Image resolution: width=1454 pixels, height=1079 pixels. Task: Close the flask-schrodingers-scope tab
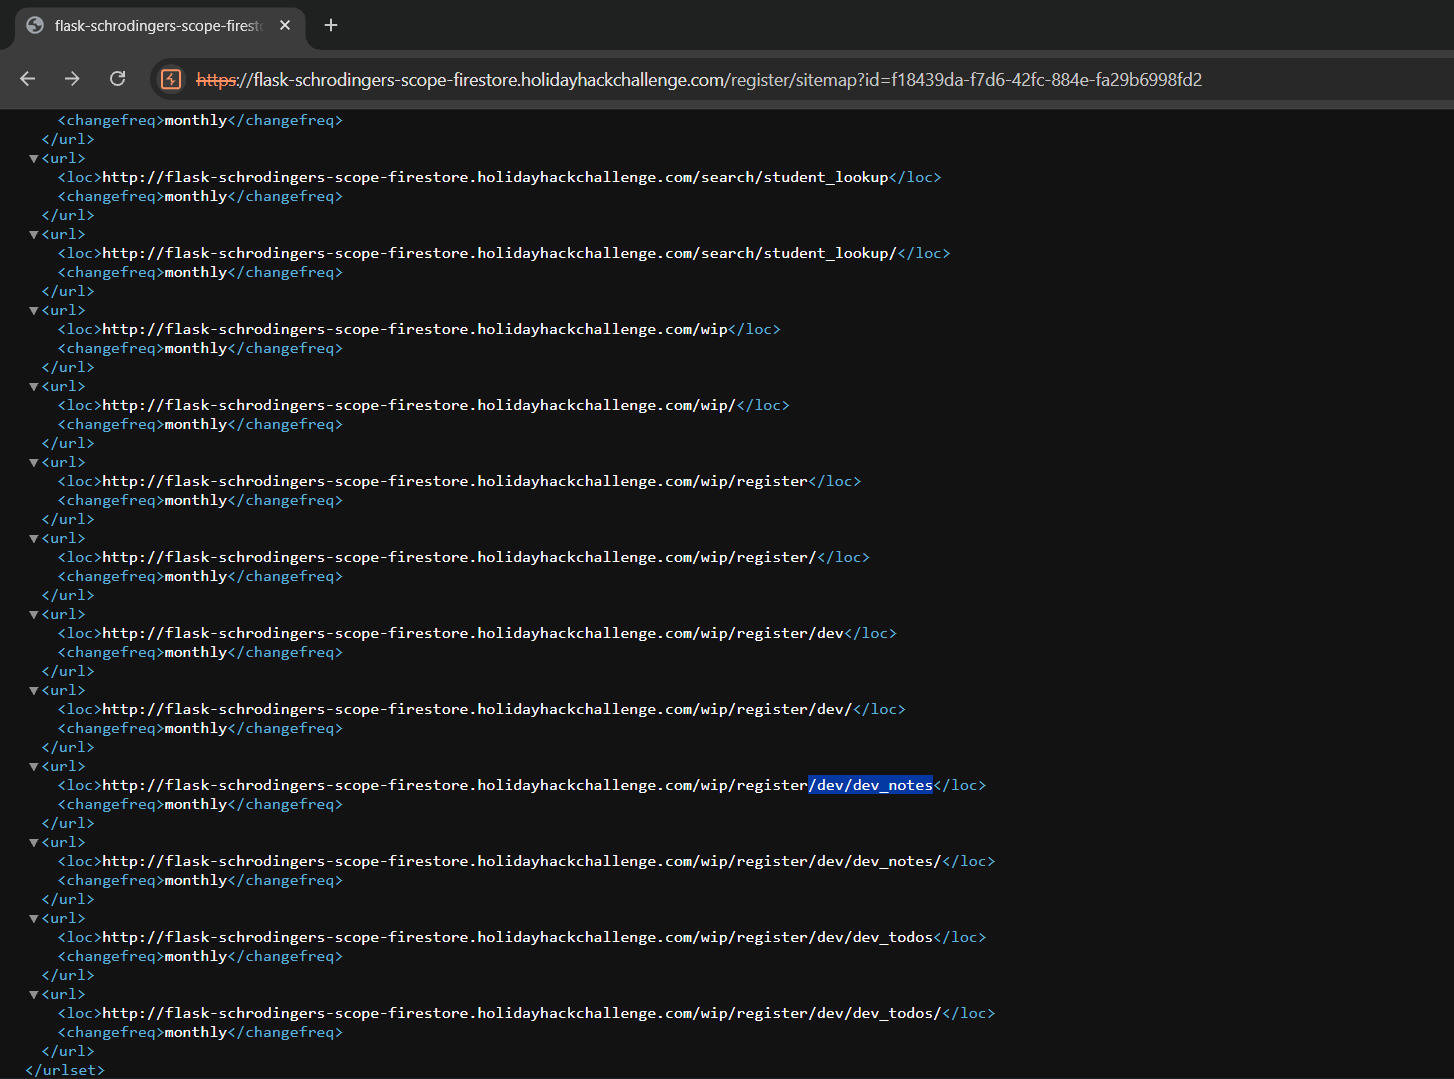point(285,25)
